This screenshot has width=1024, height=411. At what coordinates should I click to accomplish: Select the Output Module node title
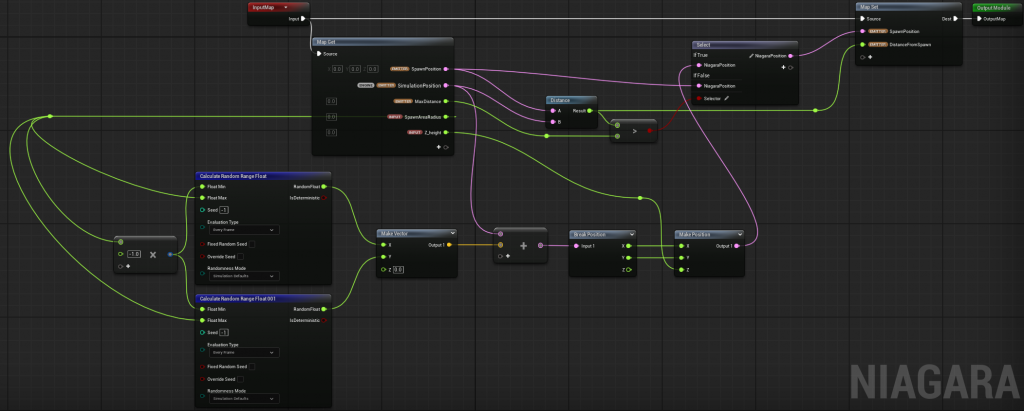click(993, 7)
